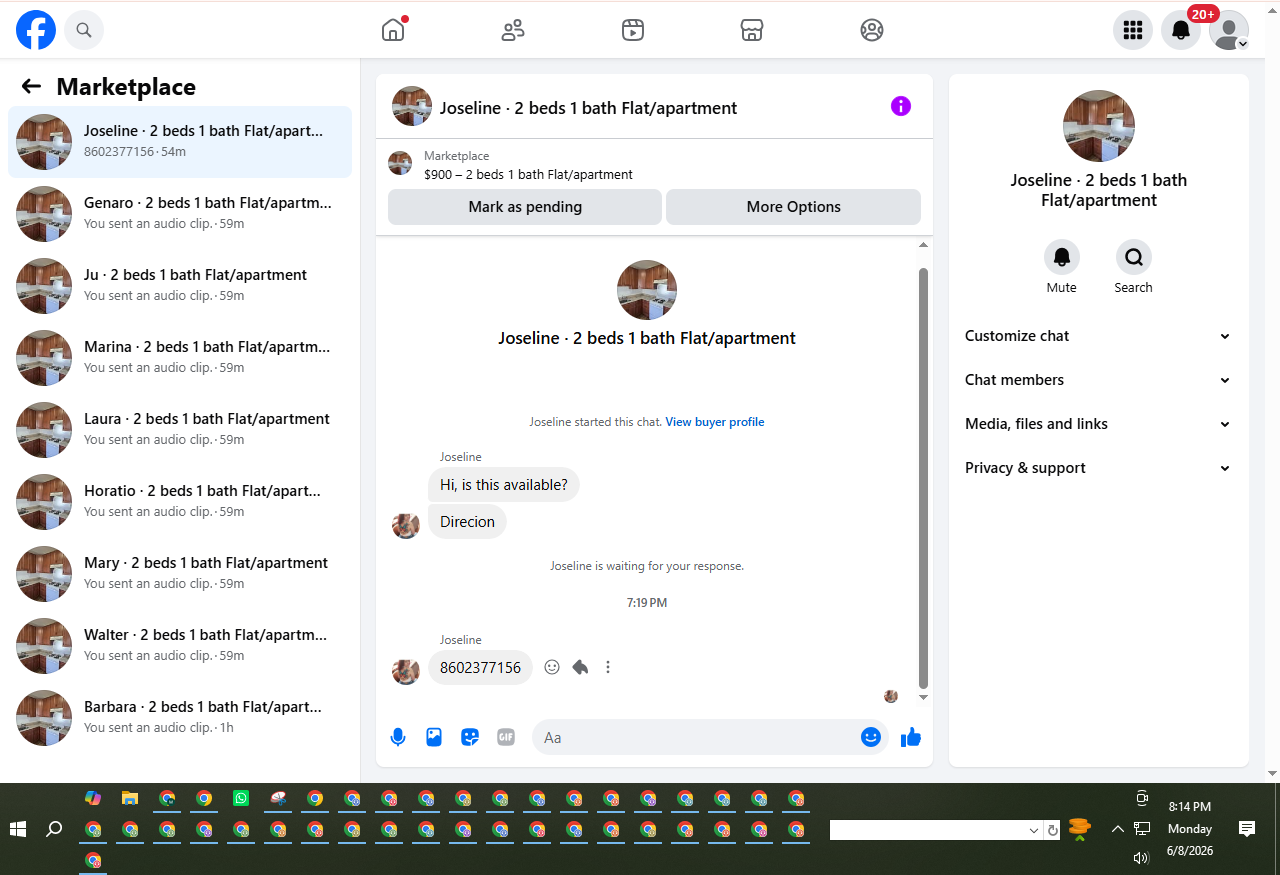Open File Explorer from the taskbar

click(129, 798)
